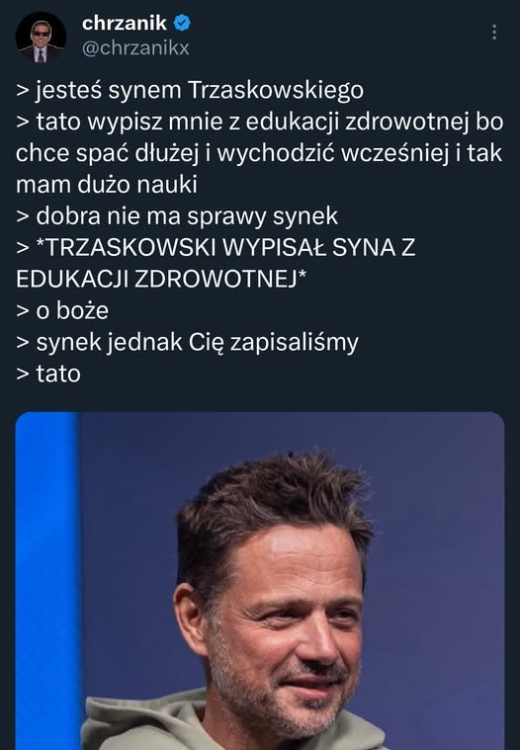Image resolution: width=520 pixels, height=750 pixels.
Task: Click the line 'jesteś synem Trzaskowskiego'
Action: [190, 91]
